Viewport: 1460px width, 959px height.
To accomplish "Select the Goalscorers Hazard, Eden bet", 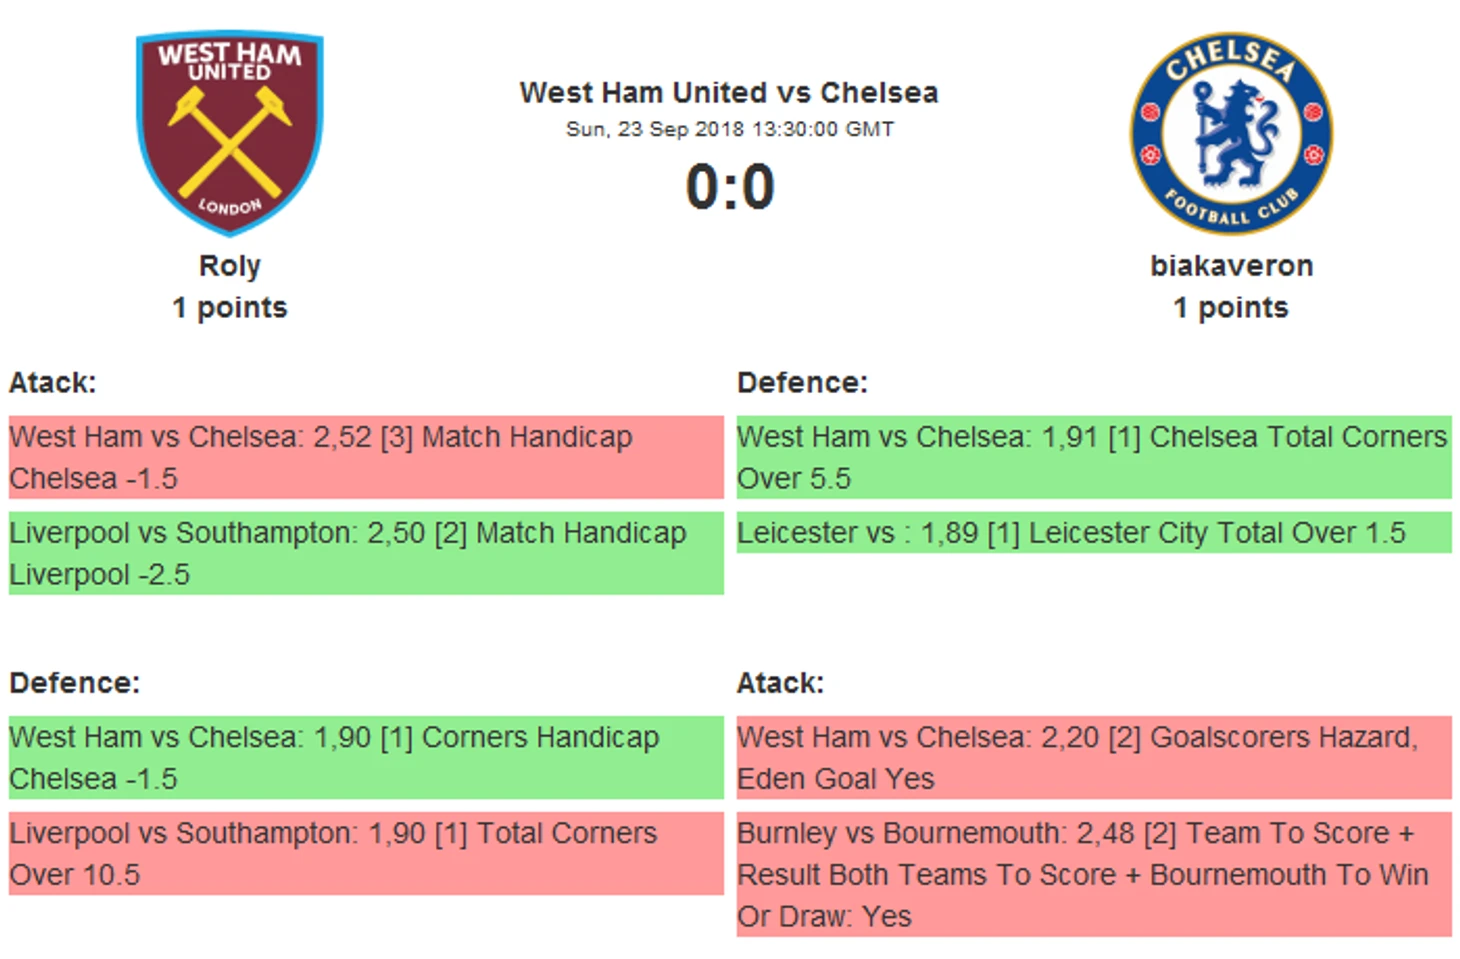I will (x=1093, y=757).
